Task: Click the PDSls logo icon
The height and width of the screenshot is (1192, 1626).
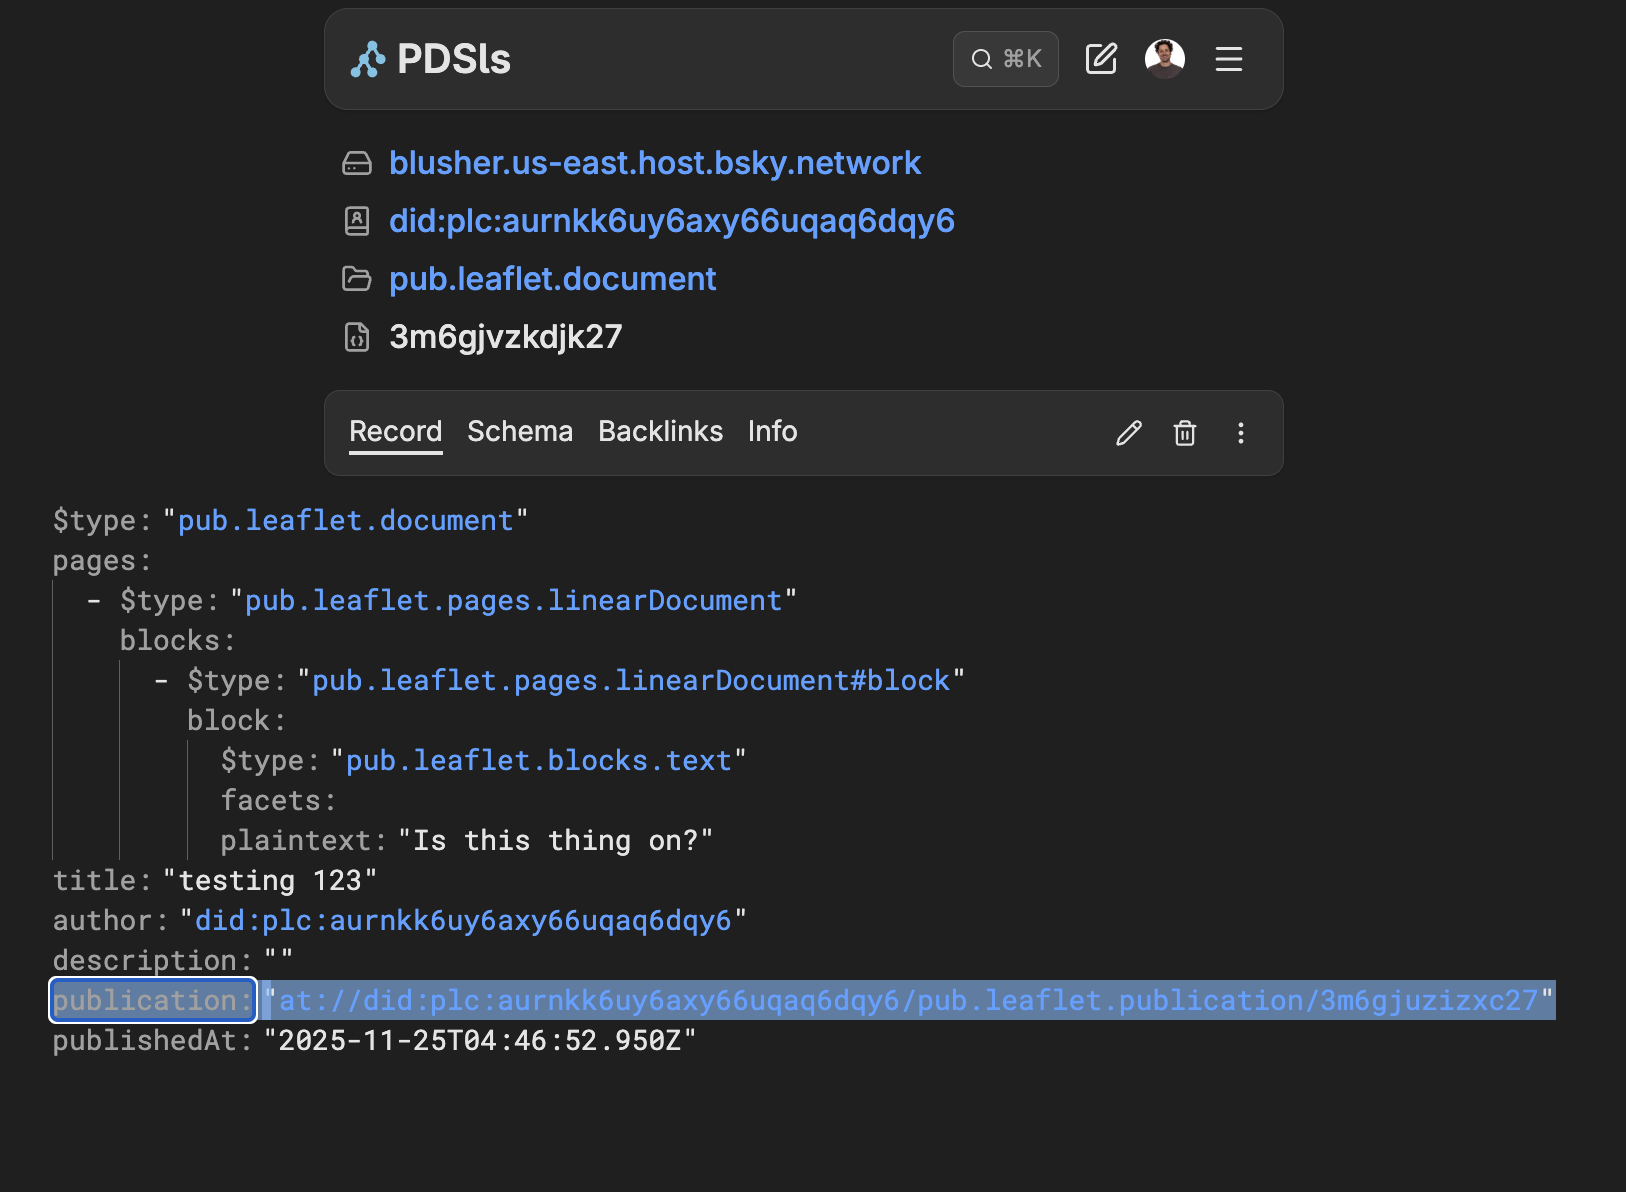Action: (368, 60)
